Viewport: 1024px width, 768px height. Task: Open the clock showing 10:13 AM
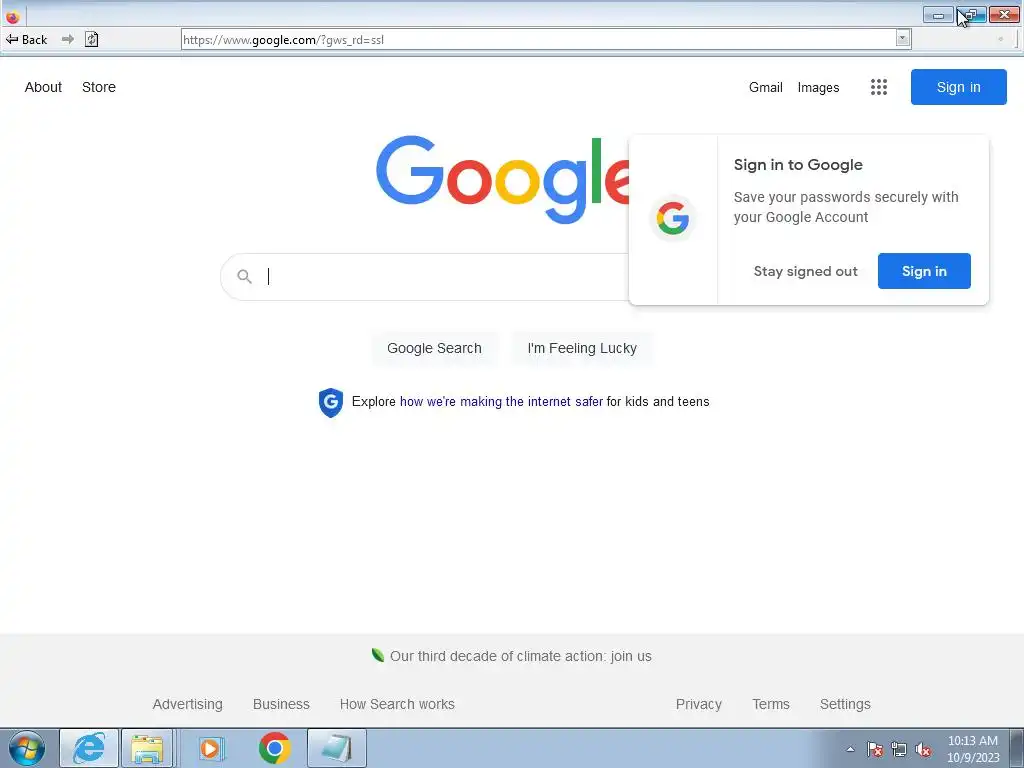[x=973, y=748]
